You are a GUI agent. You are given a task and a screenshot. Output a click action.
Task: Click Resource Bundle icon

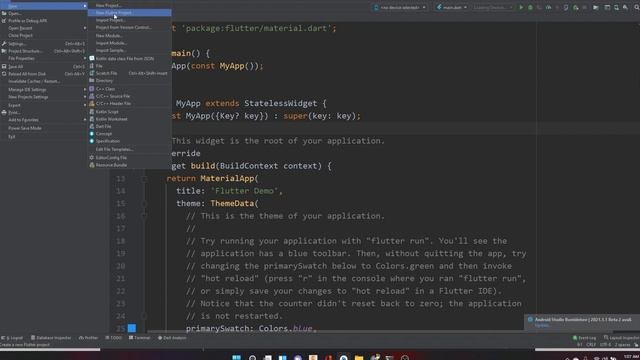[x=92, y=165]
